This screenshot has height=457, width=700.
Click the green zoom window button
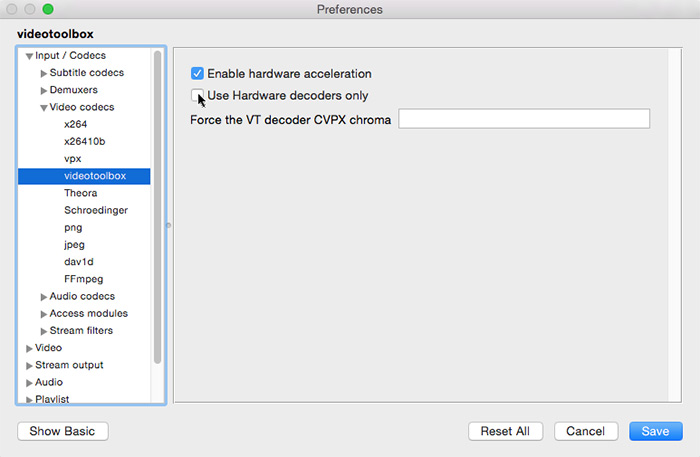click(48, 9)
